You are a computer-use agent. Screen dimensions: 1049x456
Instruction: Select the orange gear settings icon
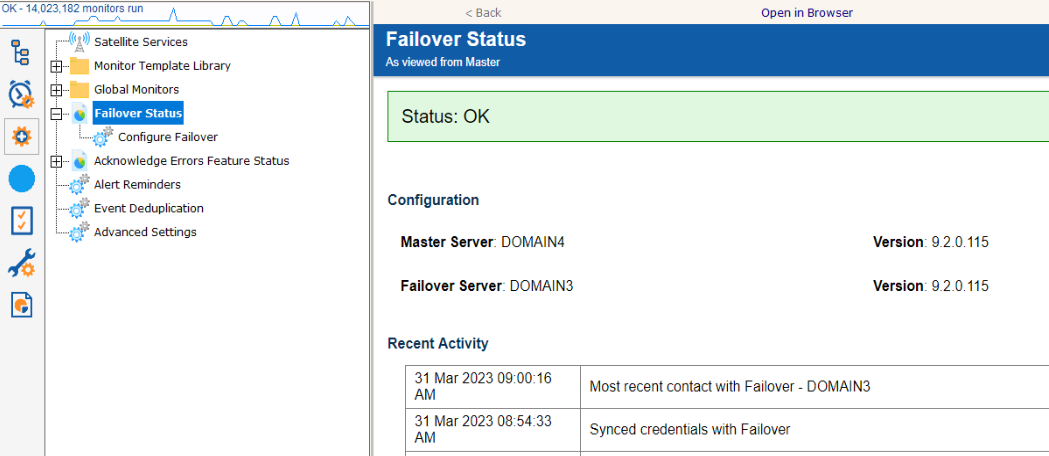tap(21, 136)
